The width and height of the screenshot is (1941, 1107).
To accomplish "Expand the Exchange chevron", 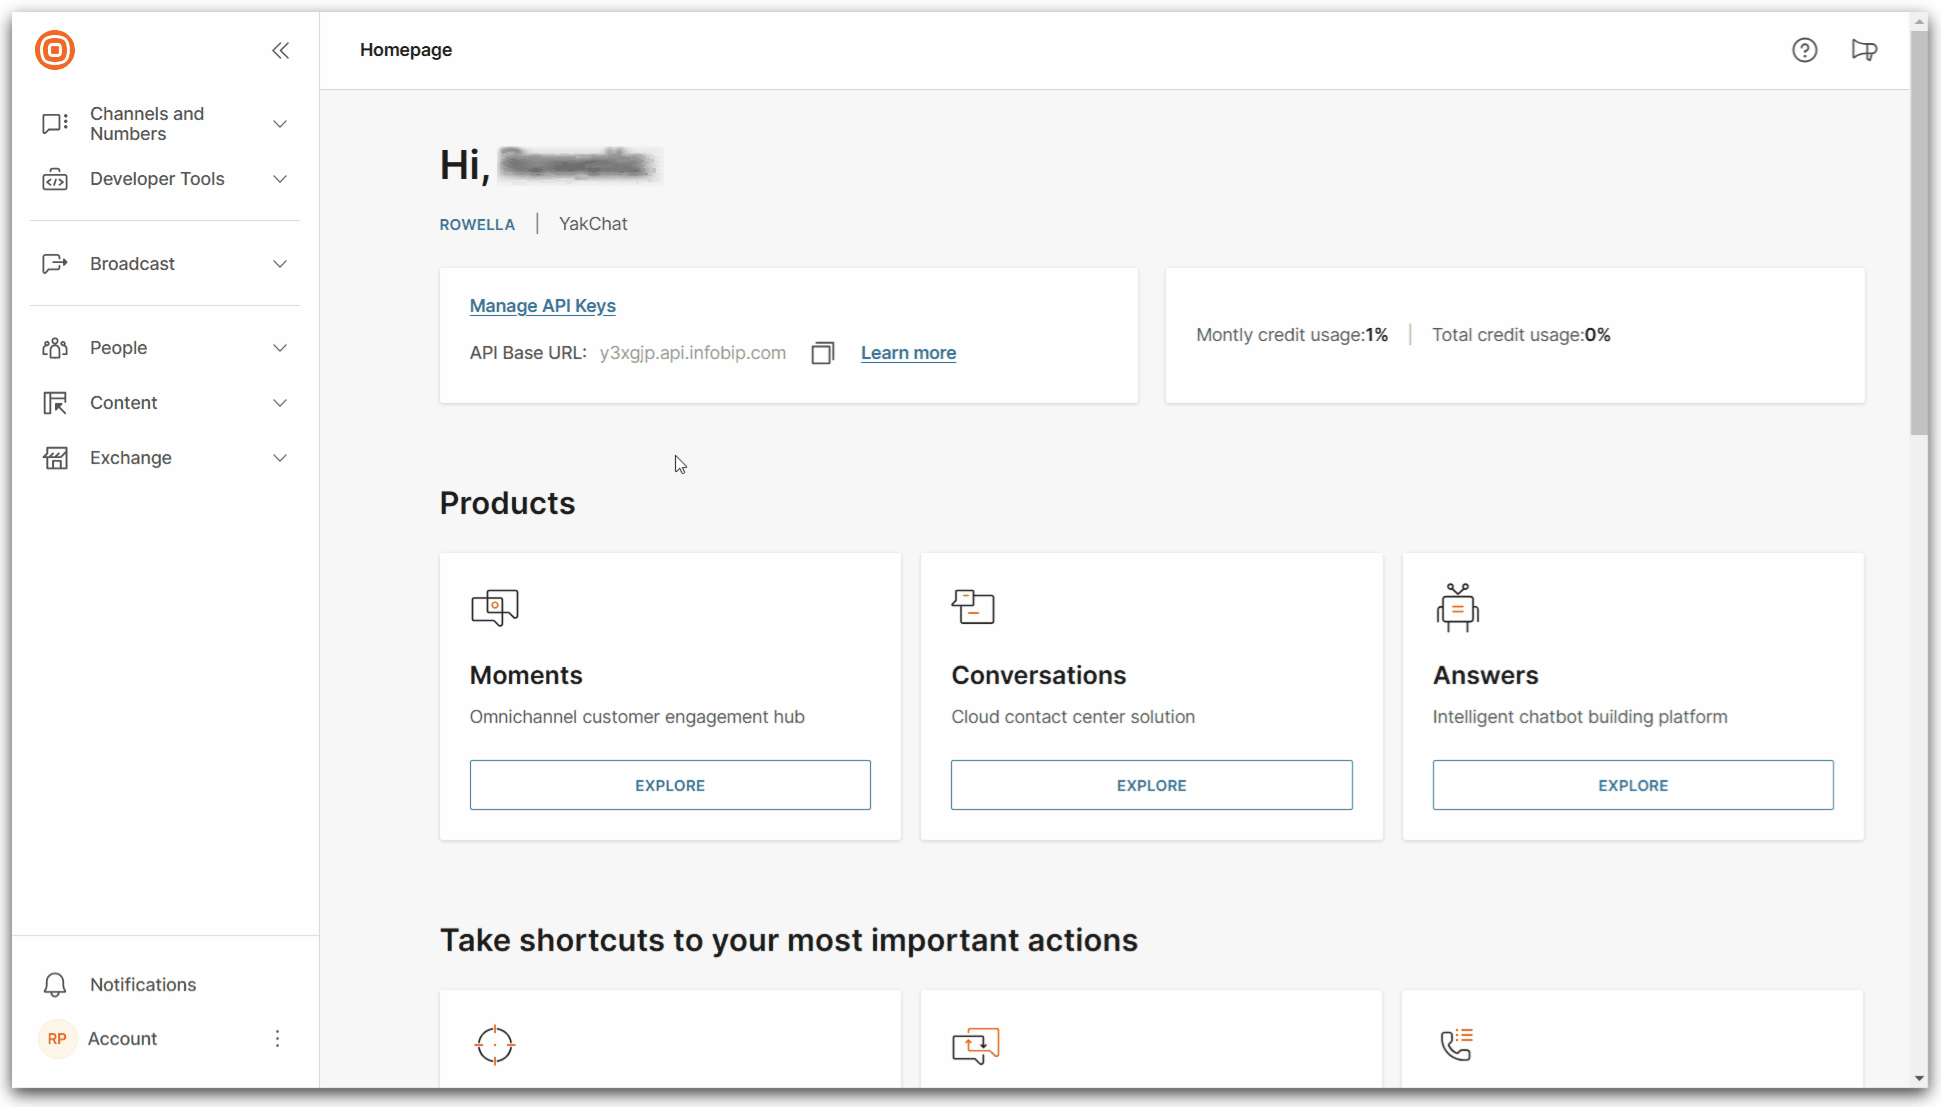I will click(x=280, y=458).
